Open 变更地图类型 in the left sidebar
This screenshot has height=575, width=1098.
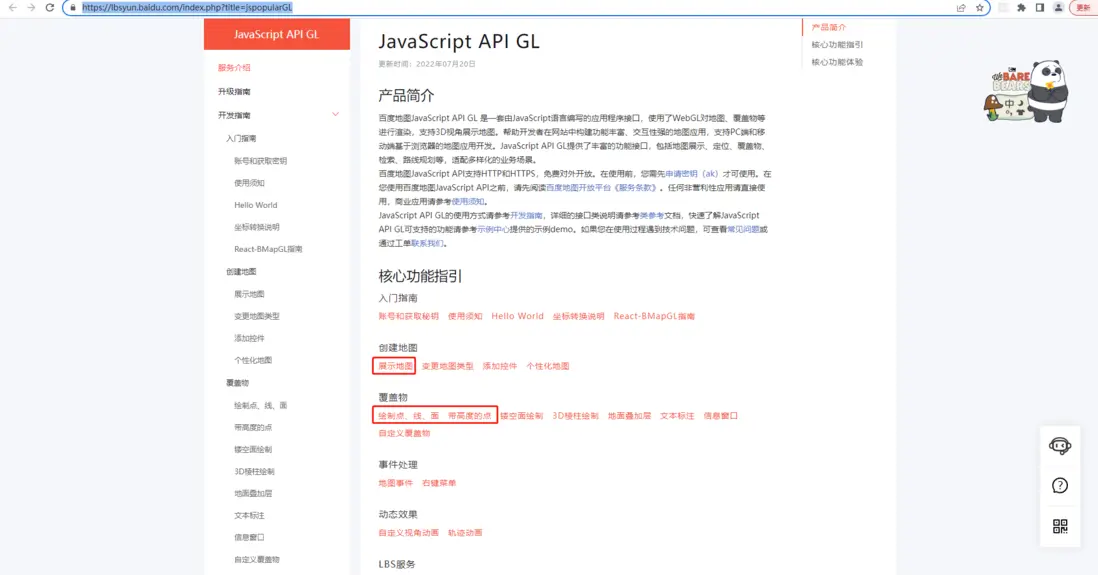[257, 317]
